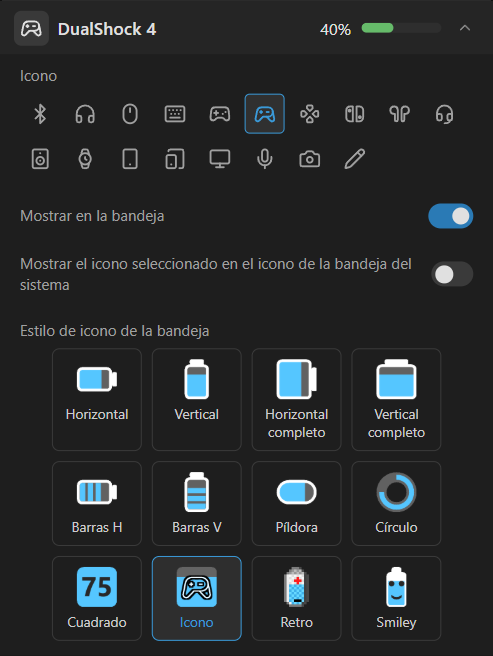The height and width of the screenshot is (656, 493).
Task: Pick the four-button D-pad cluster icon
Action: (310, 114)
